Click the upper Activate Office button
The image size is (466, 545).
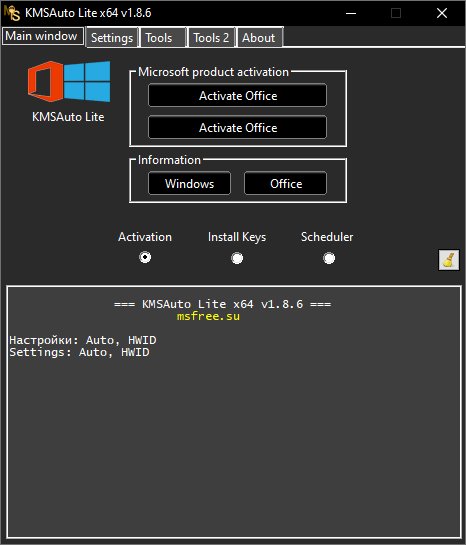237,95
